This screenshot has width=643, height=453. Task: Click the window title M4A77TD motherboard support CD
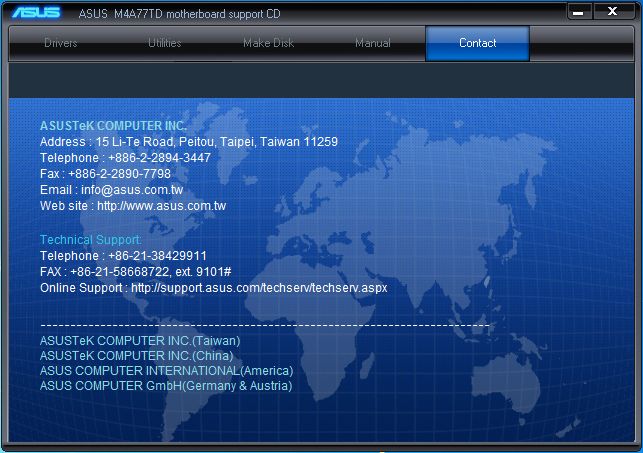(x=179, y=14)
